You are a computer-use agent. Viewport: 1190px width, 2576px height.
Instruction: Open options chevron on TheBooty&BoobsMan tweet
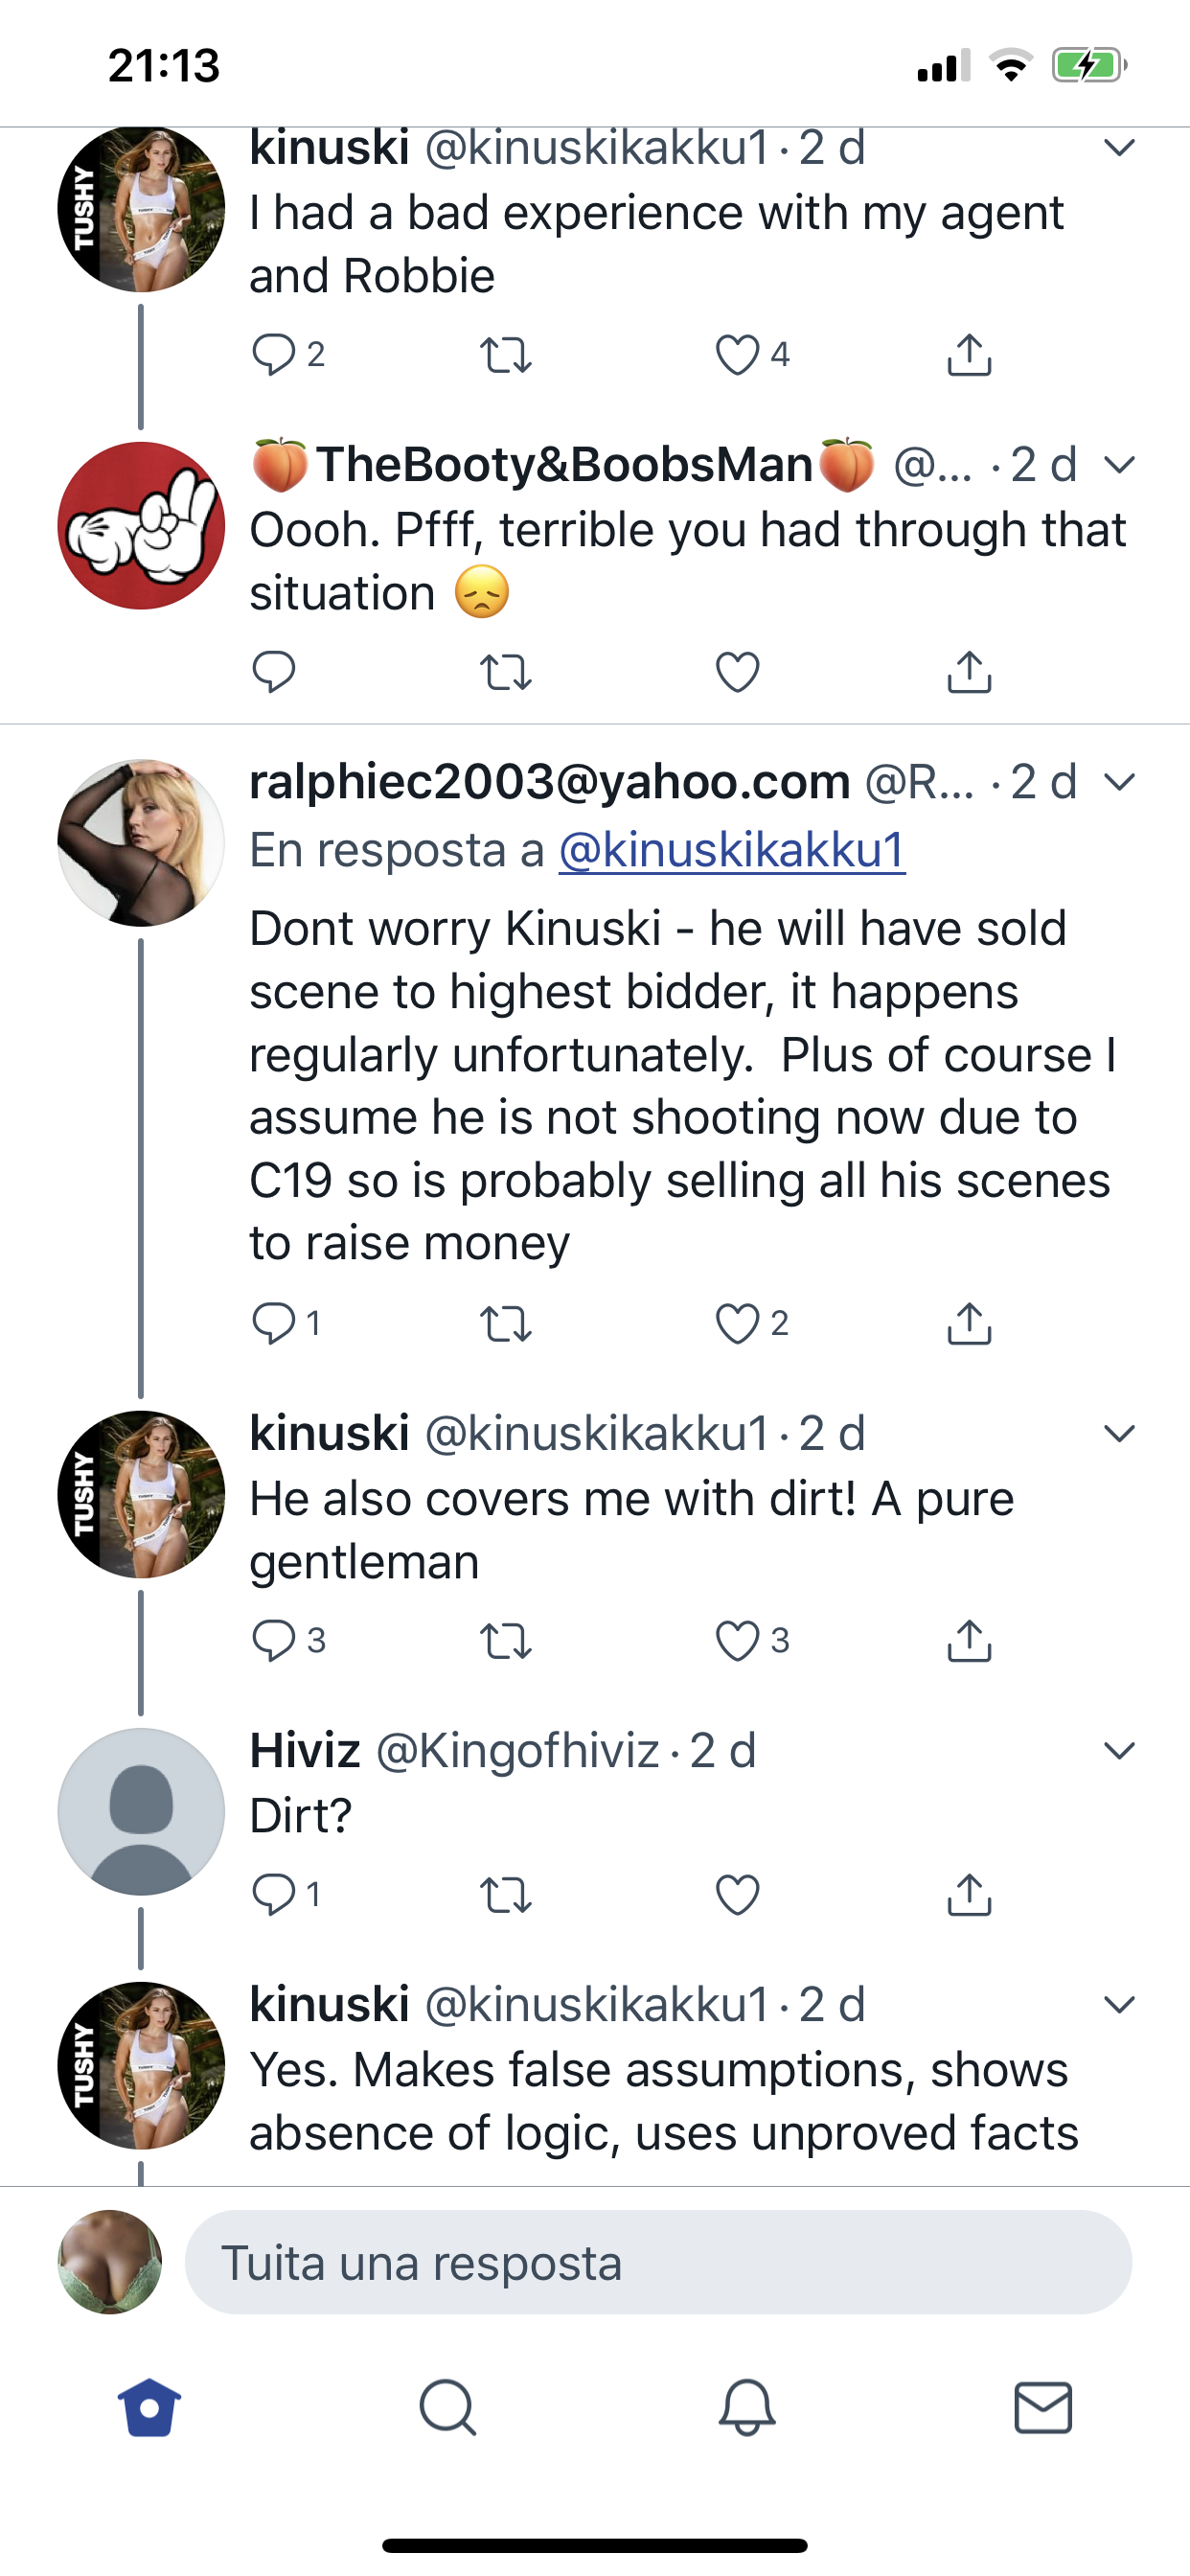point(1119,465)
